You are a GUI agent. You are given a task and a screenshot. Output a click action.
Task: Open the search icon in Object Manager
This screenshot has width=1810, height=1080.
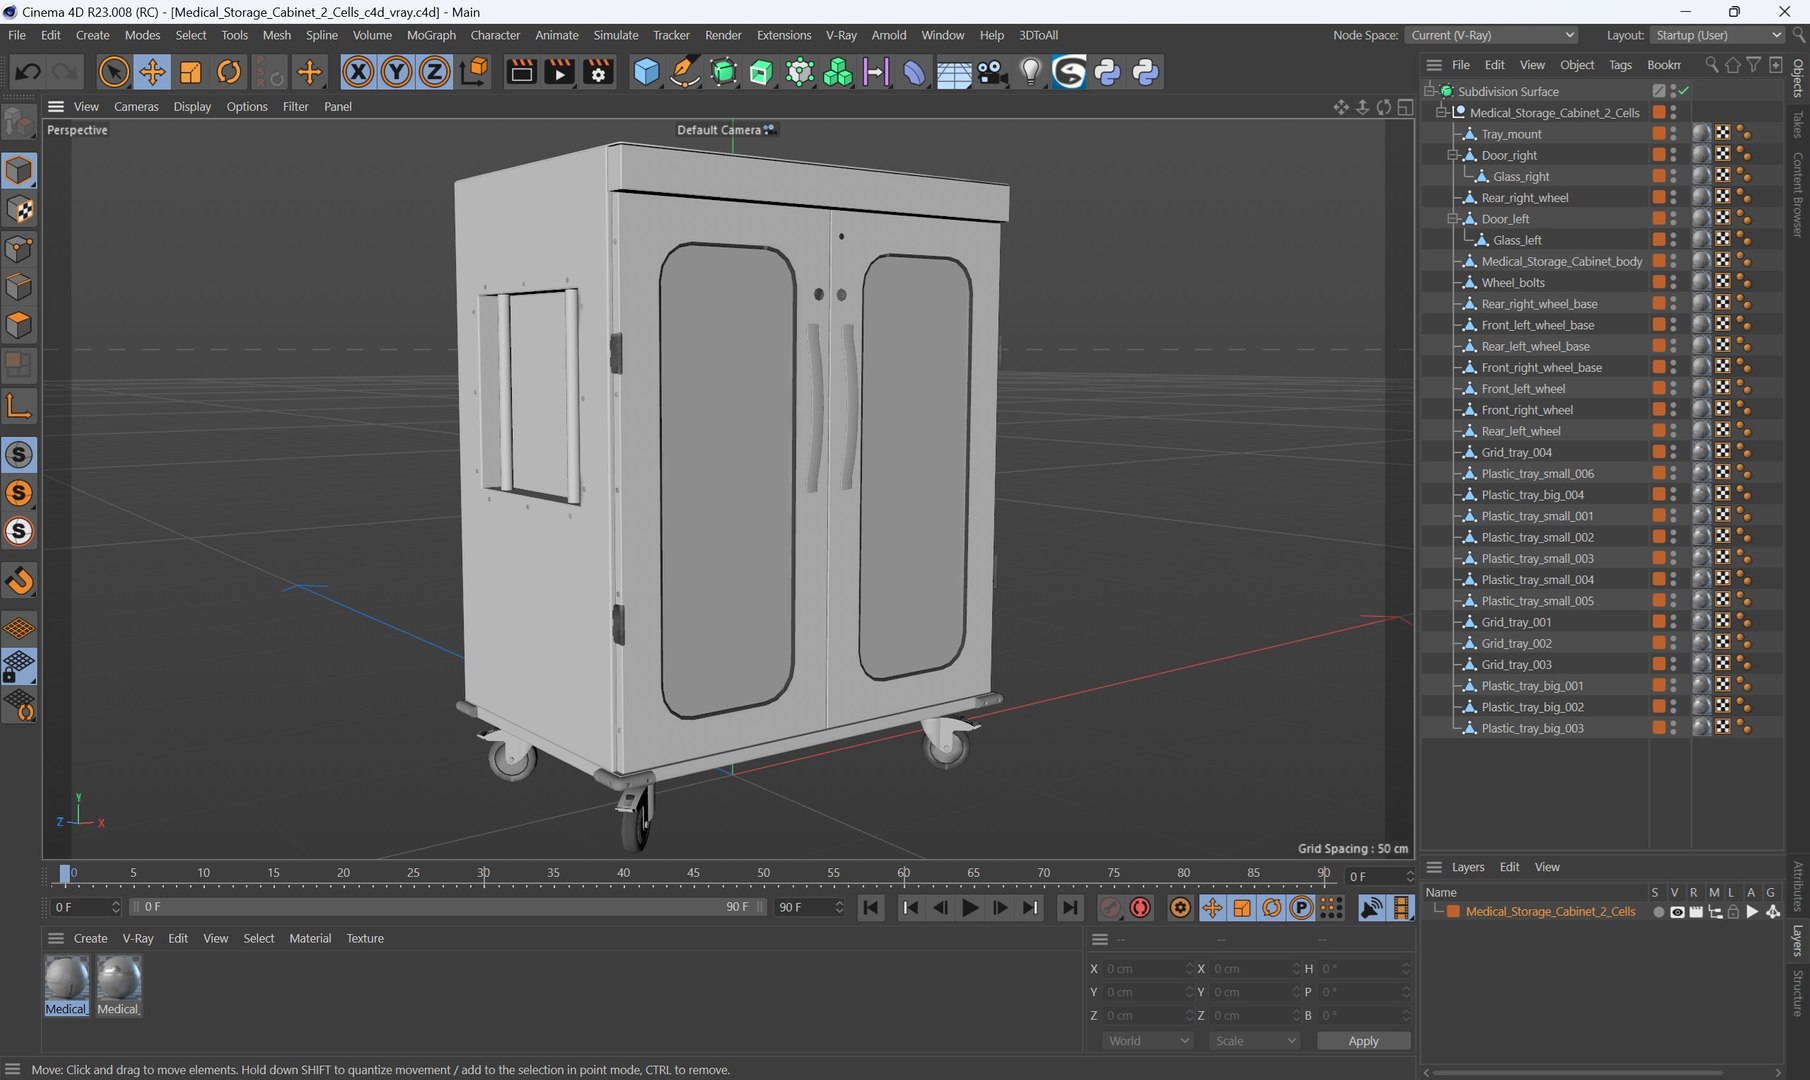pyautogui.click(x=1712, y=65)
